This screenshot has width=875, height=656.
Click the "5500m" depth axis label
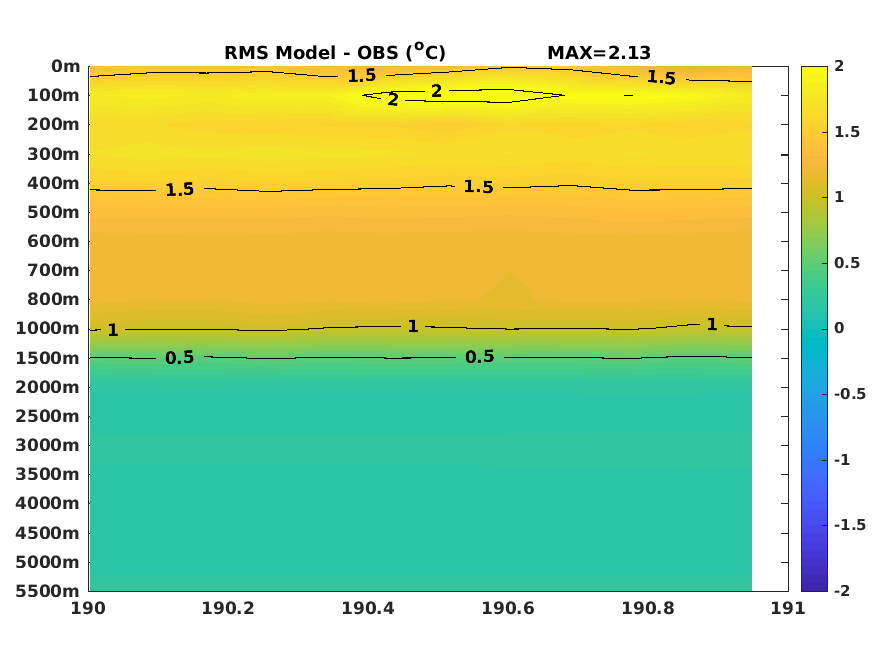48,591
